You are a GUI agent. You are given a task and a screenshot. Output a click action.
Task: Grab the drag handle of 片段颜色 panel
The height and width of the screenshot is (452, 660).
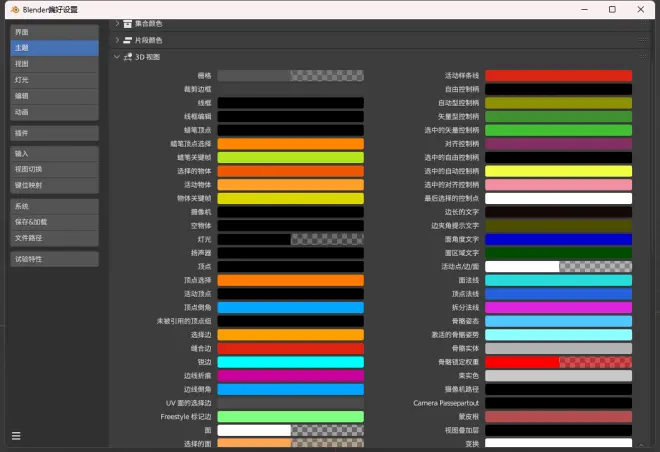point(642,40)
